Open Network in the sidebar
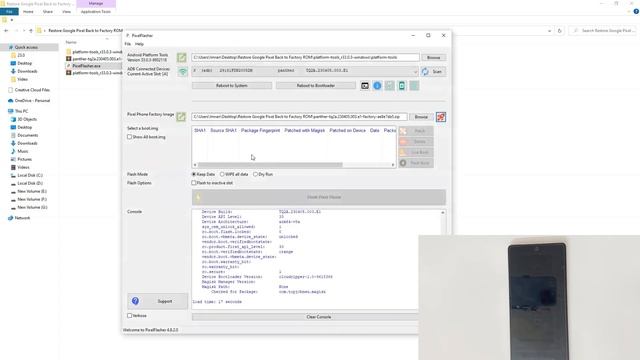 pos(22,218)
